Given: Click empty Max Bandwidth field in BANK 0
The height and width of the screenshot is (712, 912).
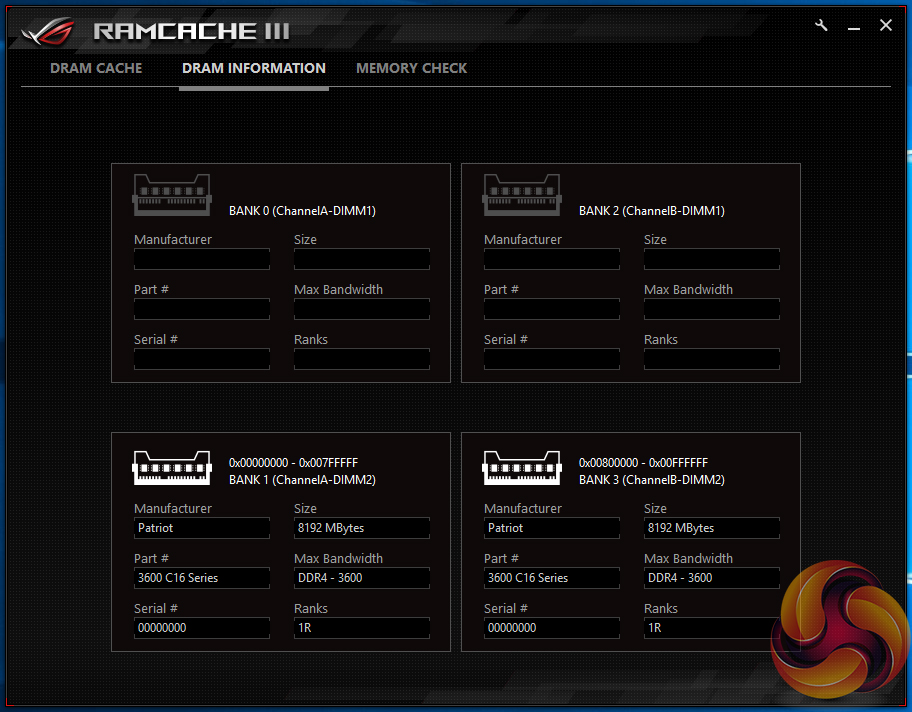Looking at the screenshot, I should coord(362,309).
